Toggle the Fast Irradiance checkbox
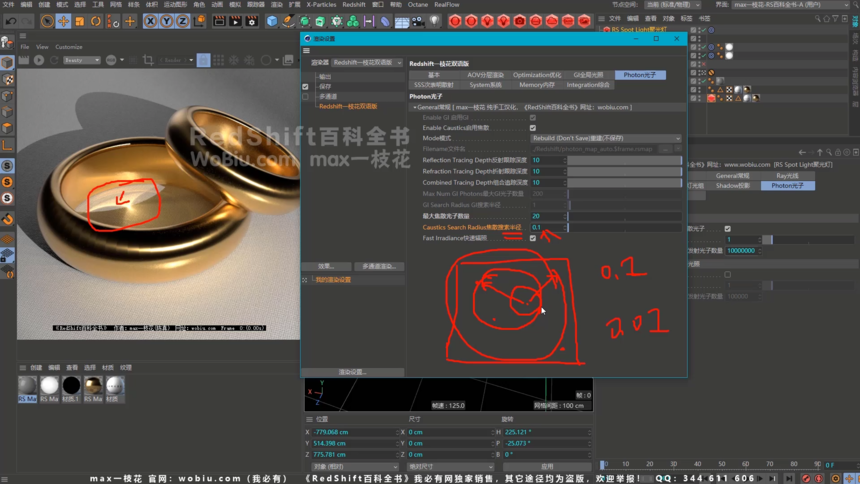Image resolution: width=860 pixels, height=484 pixels. (x=533, y=238)
